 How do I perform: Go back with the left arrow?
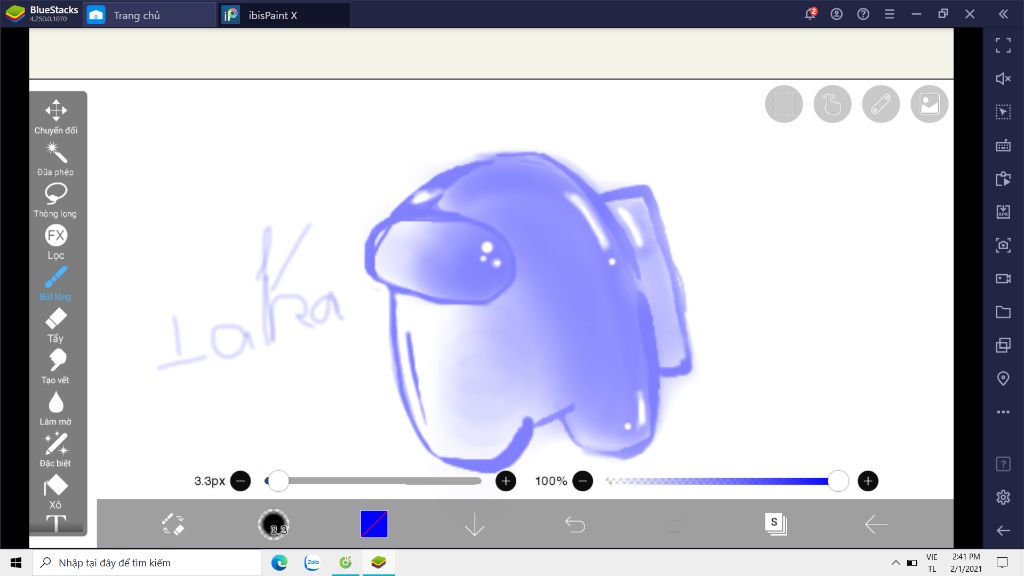876,524
